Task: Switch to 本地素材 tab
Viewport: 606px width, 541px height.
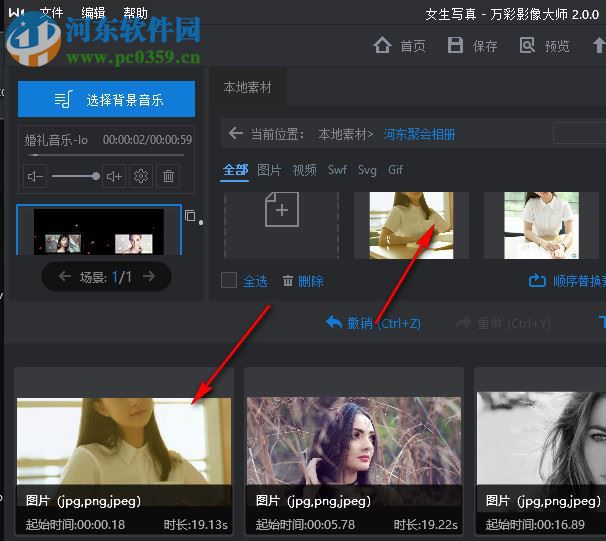Action: [248, 87]
